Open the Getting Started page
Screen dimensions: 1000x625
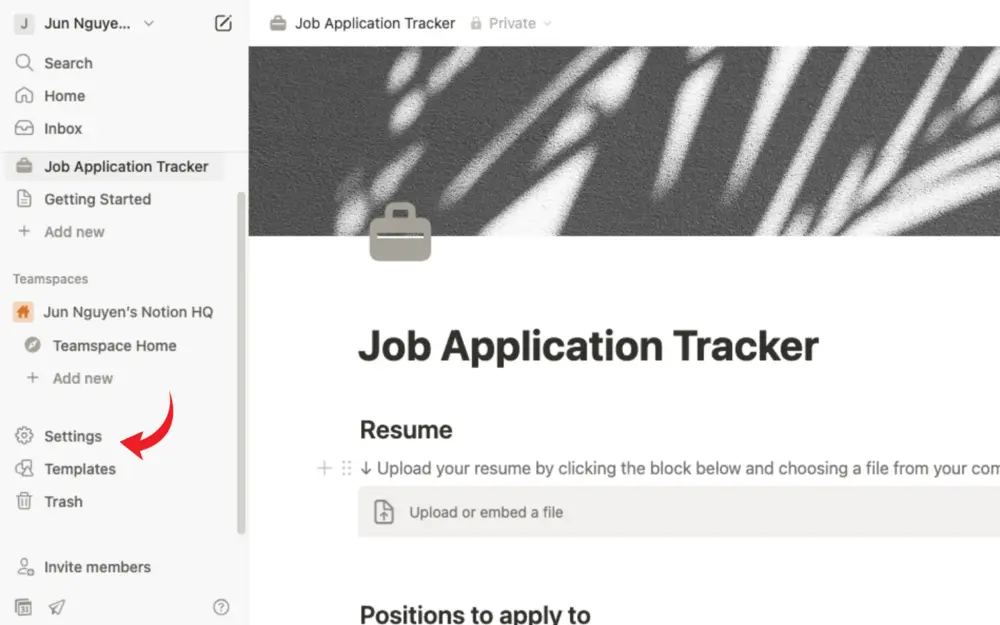[x=98, y=199]
